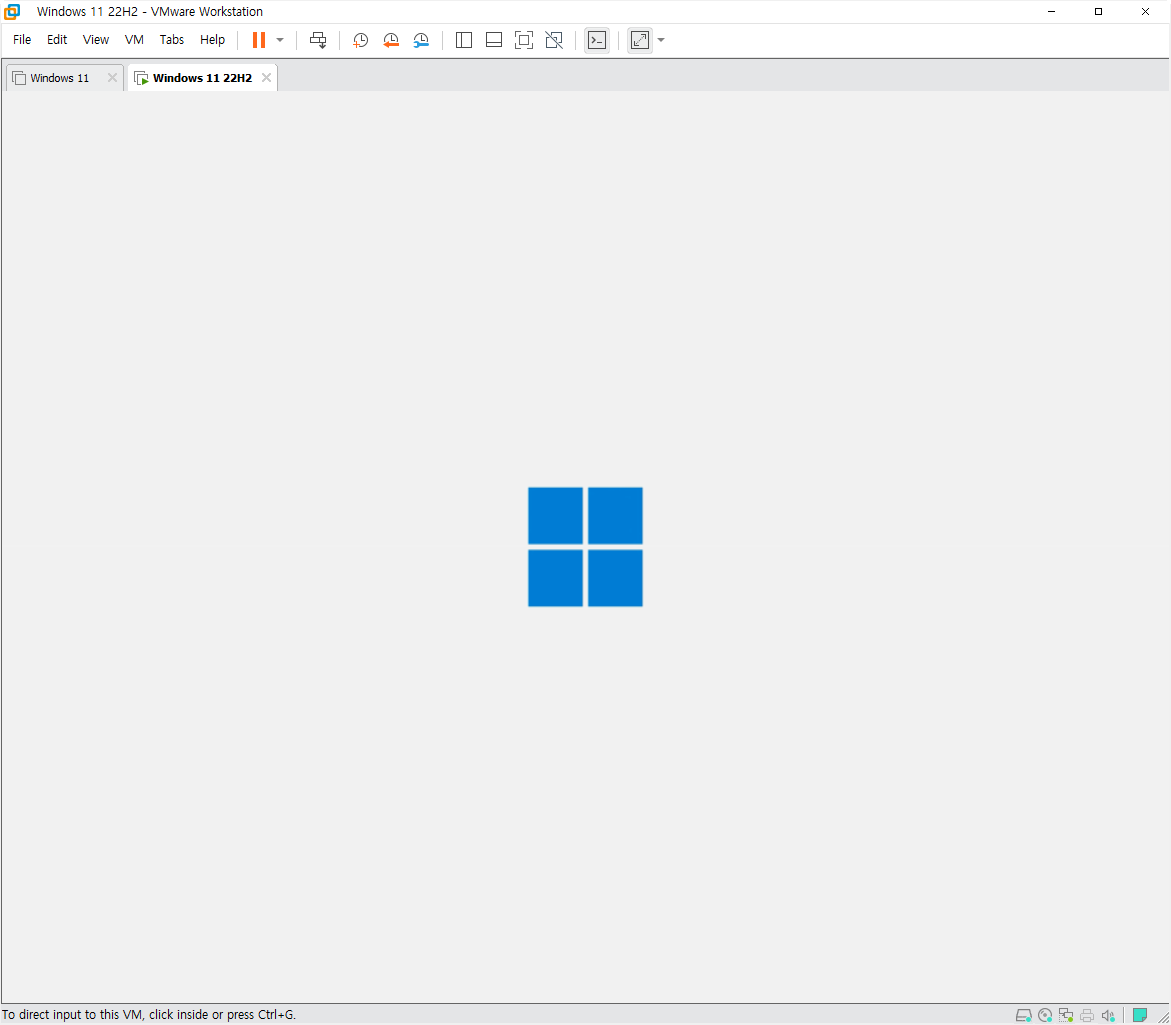Expand the power options dropdown arrow
The height and width of the screenshot is (1025, 1171).
point(280,40)
